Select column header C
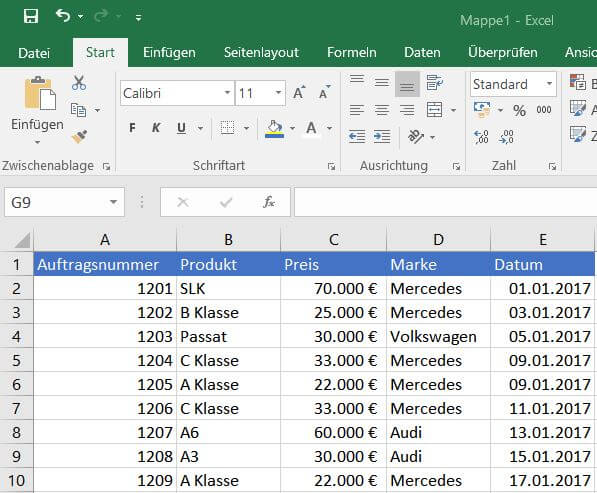 point(334,240)
